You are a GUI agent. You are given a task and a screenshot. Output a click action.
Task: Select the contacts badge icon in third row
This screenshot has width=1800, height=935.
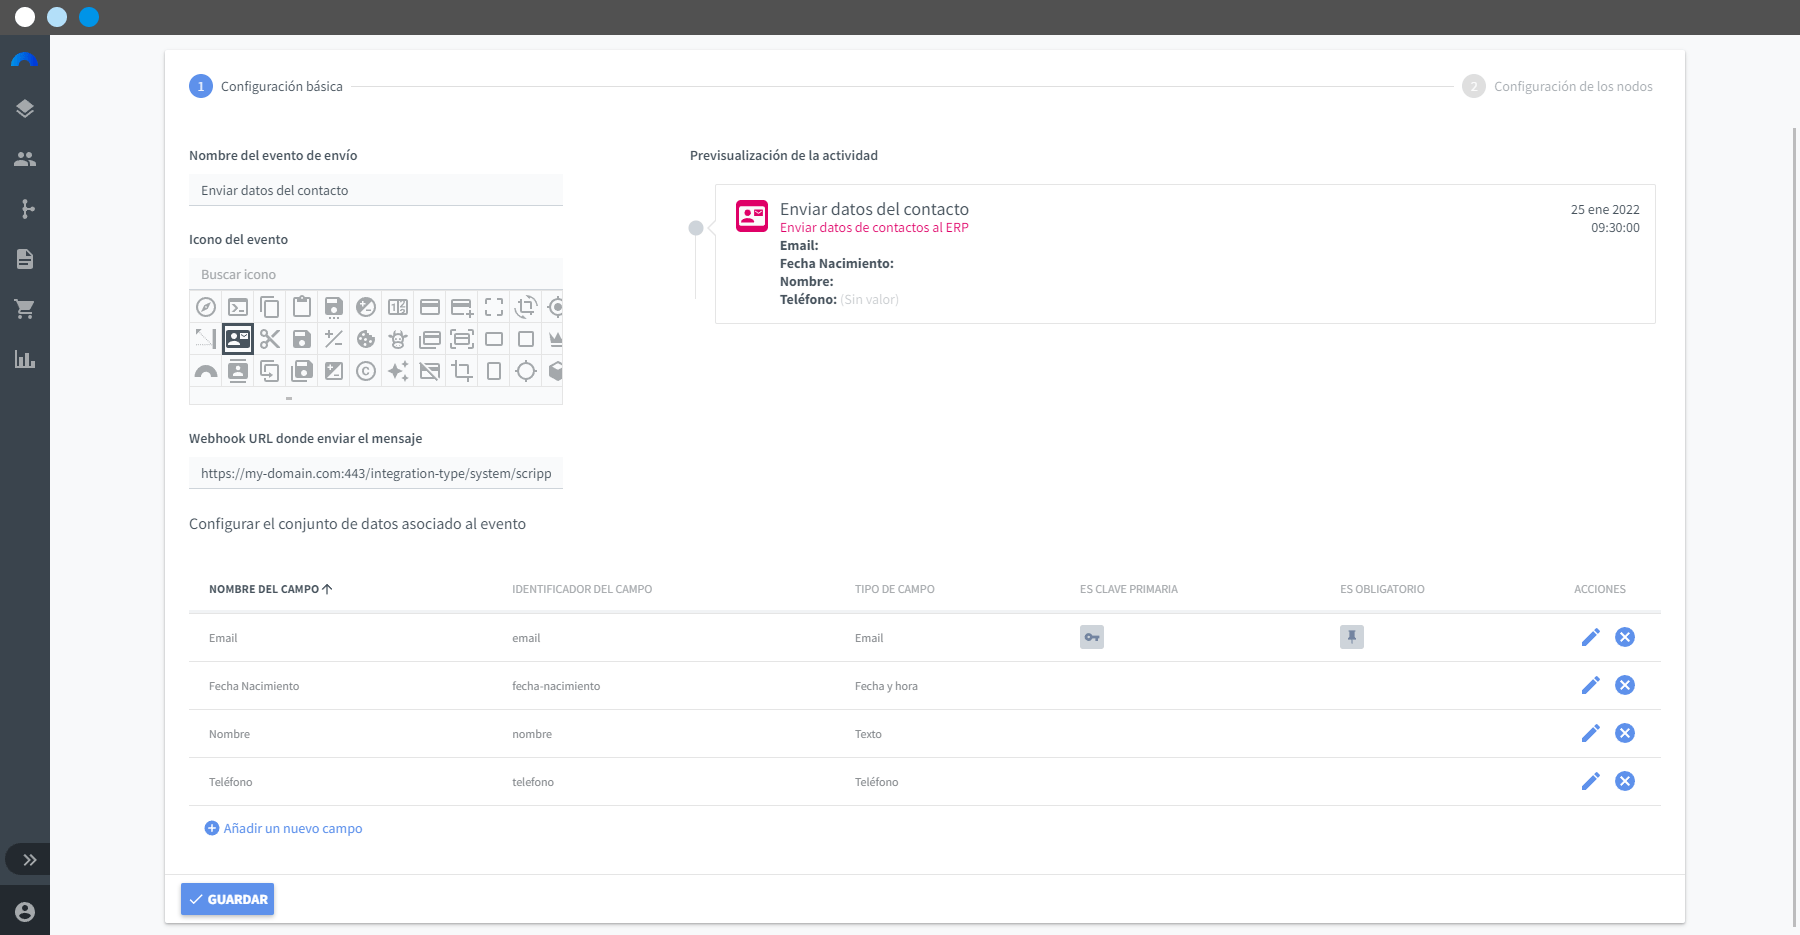[238, 371]
